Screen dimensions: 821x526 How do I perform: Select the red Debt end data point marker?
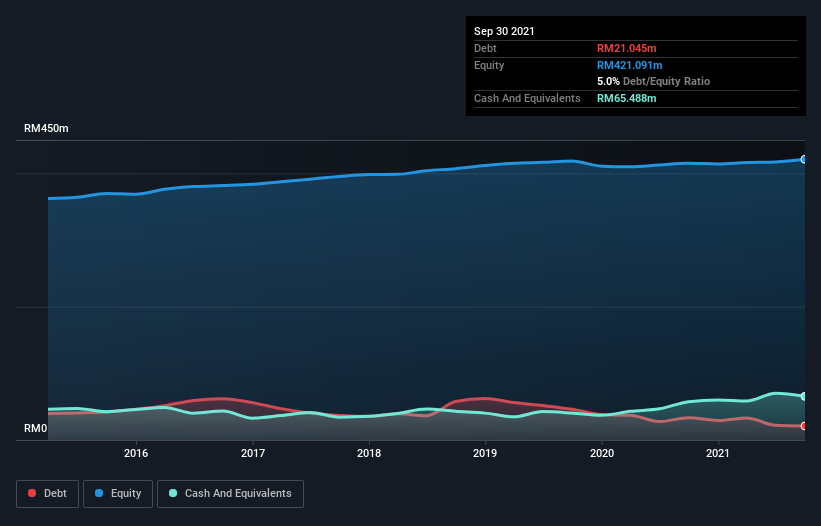804,426
